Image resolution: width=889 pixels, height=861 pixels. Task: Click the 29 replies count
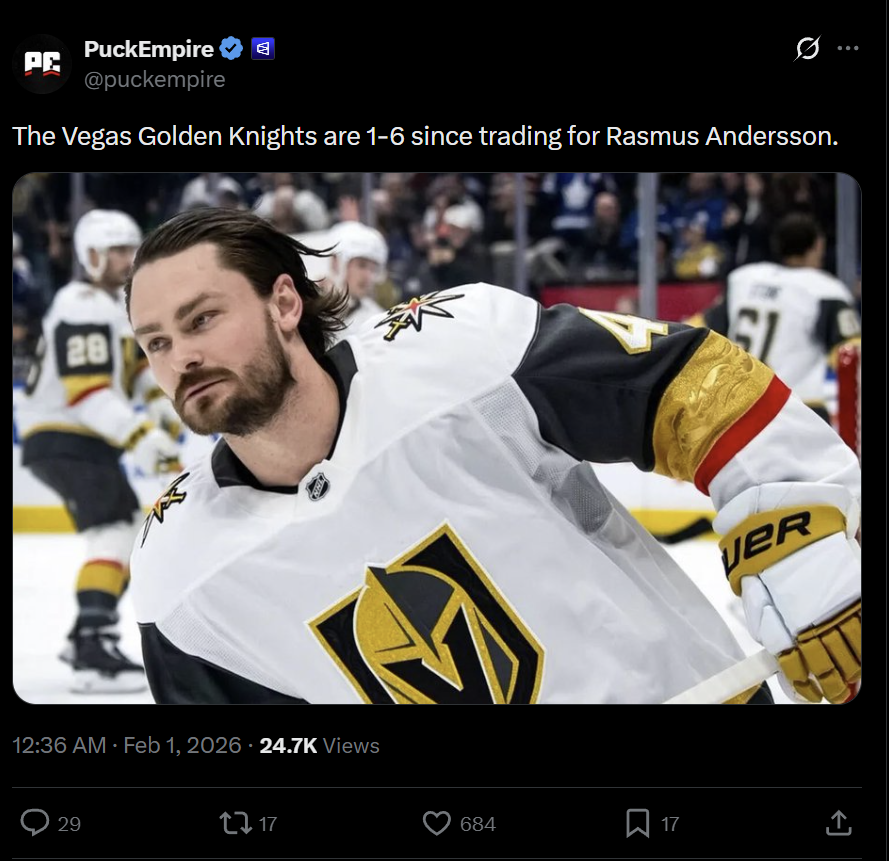click(69, 824)
